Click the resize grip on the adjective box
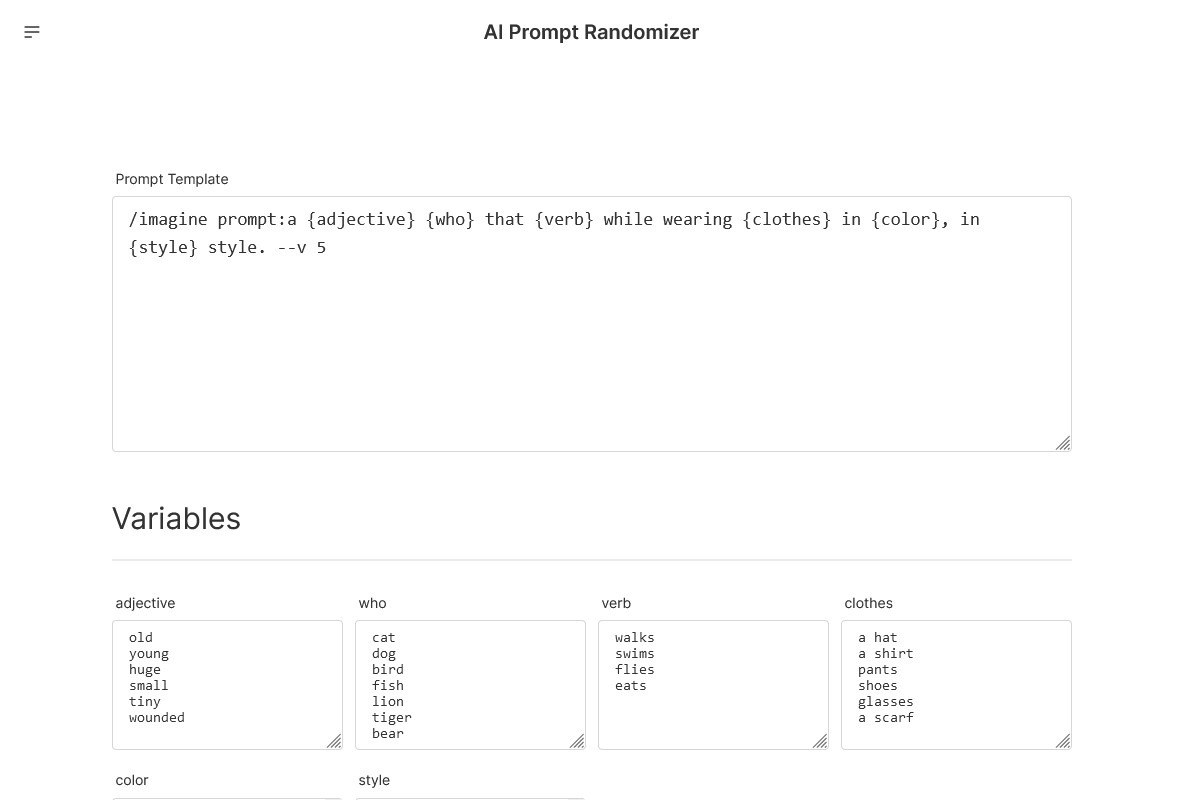The height and width of the screenshot is (800, 1200). click(334, 741)
